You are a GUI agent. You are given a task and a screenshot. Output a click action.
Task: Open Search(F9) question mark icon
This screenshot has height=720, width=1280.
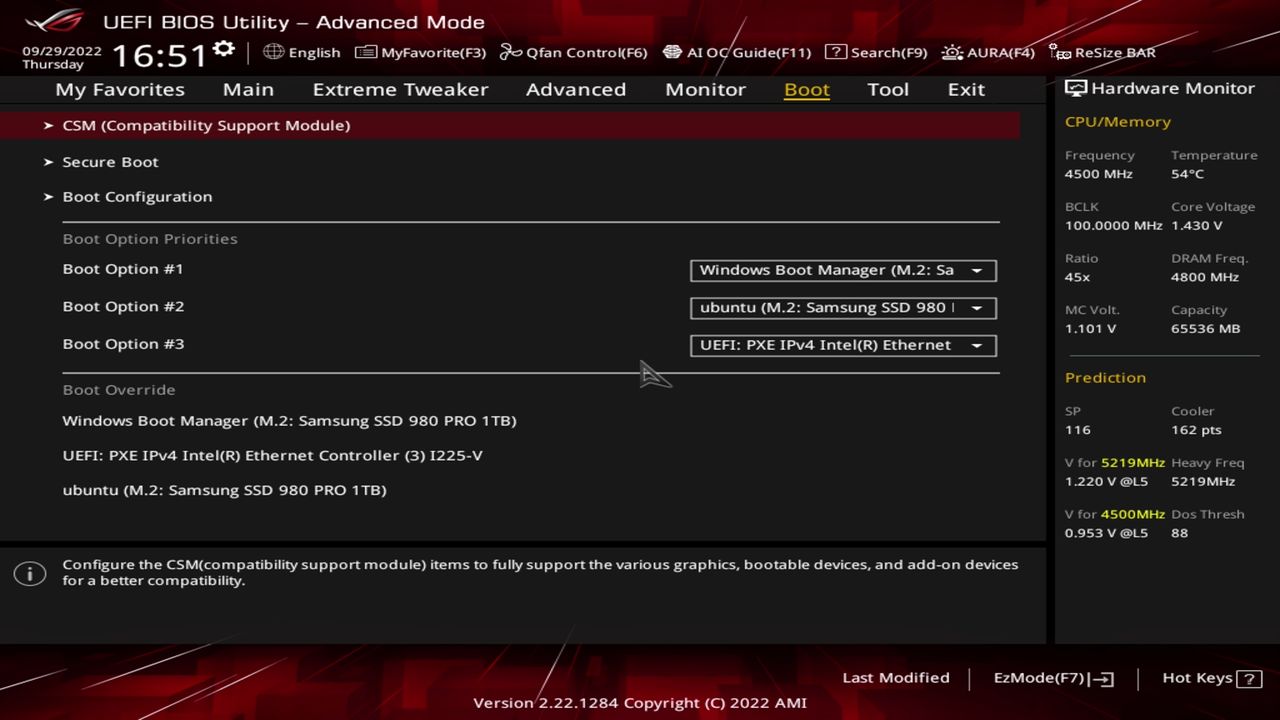[x=836, y=52]
